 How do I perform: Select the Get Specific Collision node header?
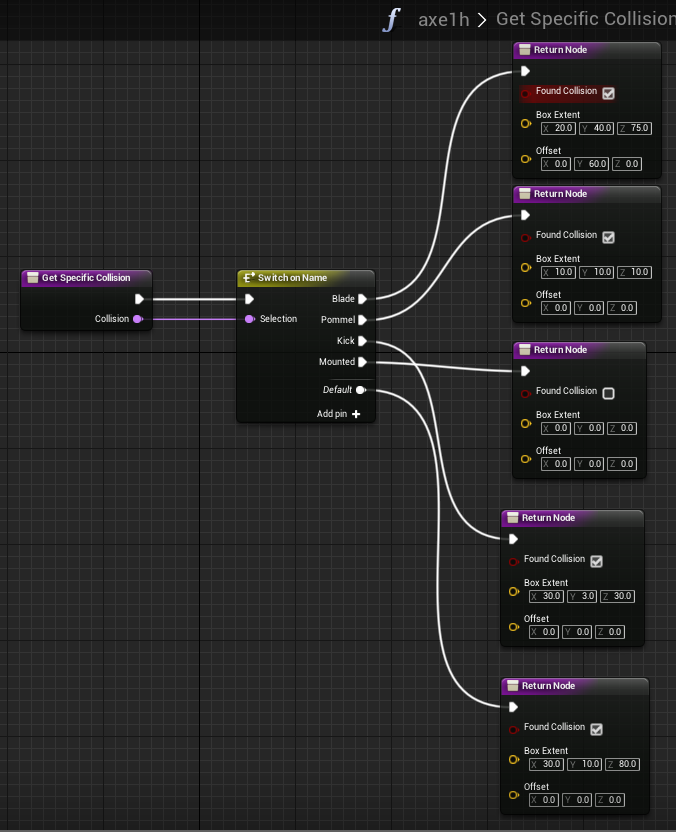pos(86,277)
